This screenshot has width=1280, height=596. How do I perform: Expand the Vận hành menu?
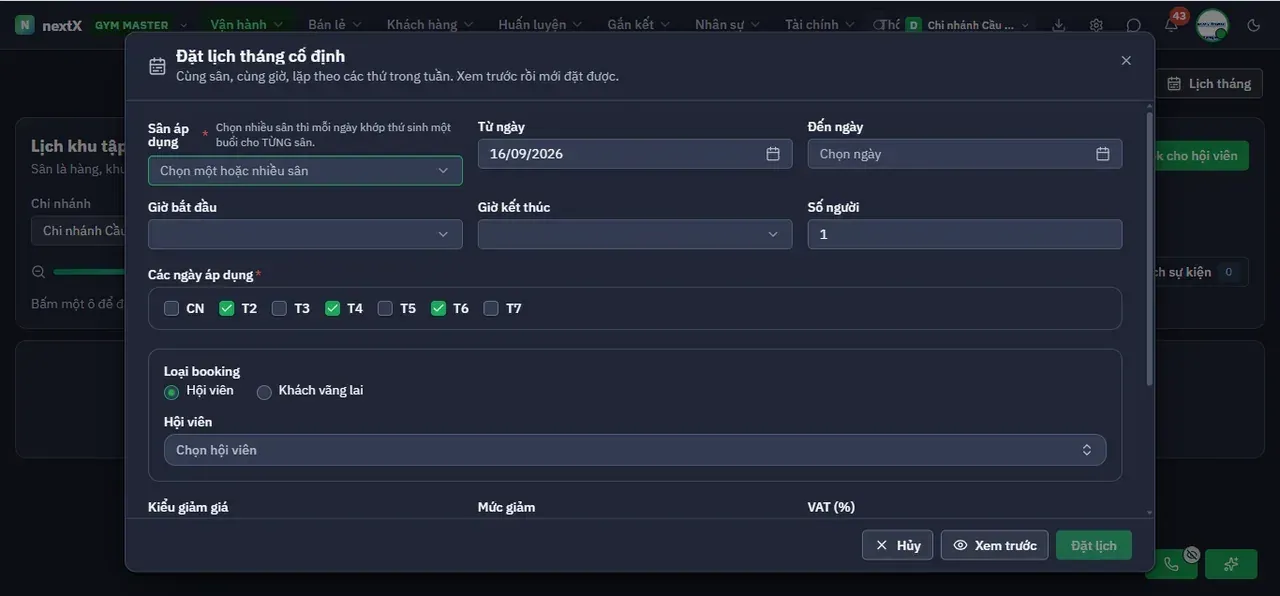(x=247, y=25)
